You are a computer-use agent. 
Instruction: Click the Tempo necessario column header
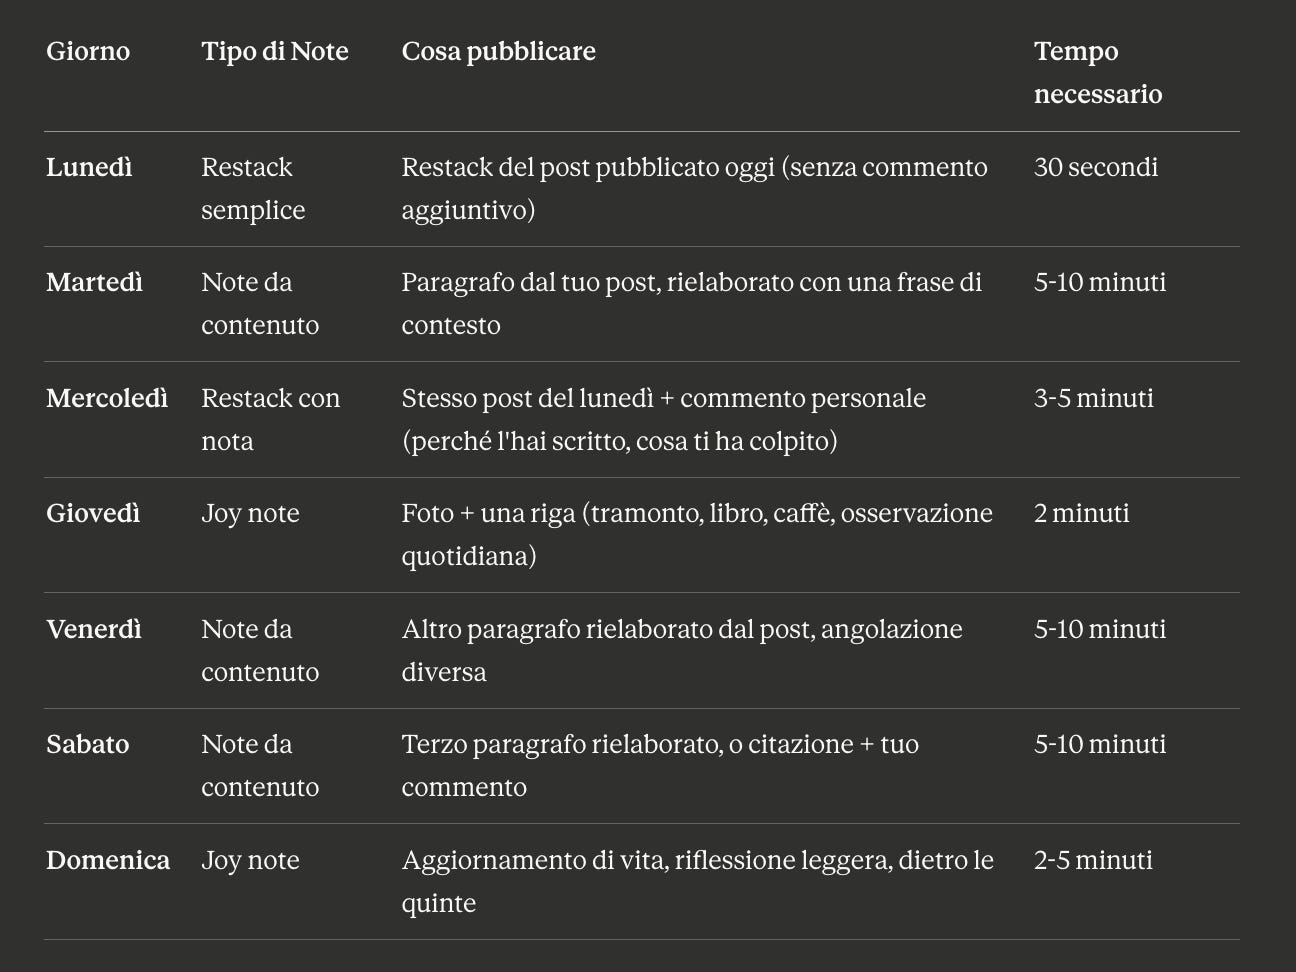(1098, 72)
